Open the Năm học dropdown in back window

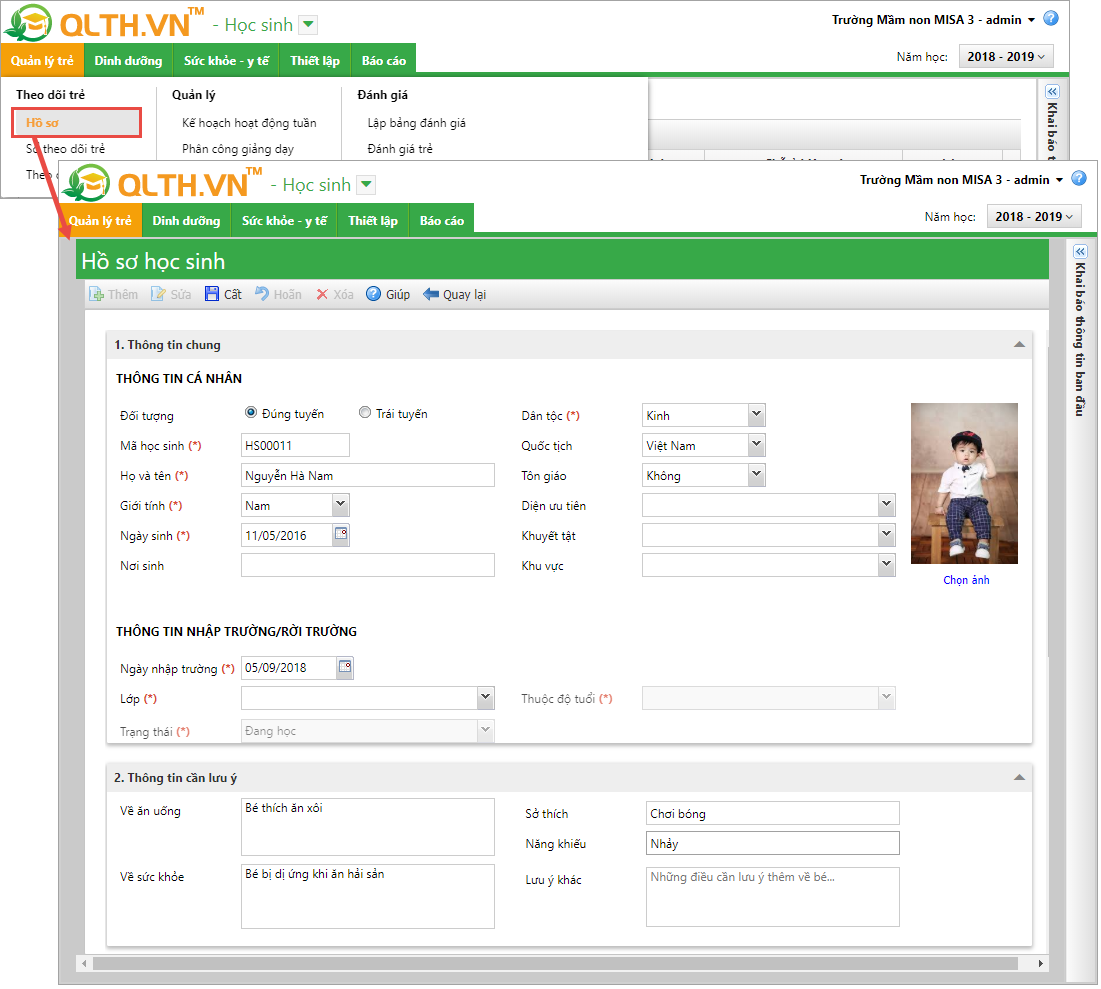coord(1006,57)
